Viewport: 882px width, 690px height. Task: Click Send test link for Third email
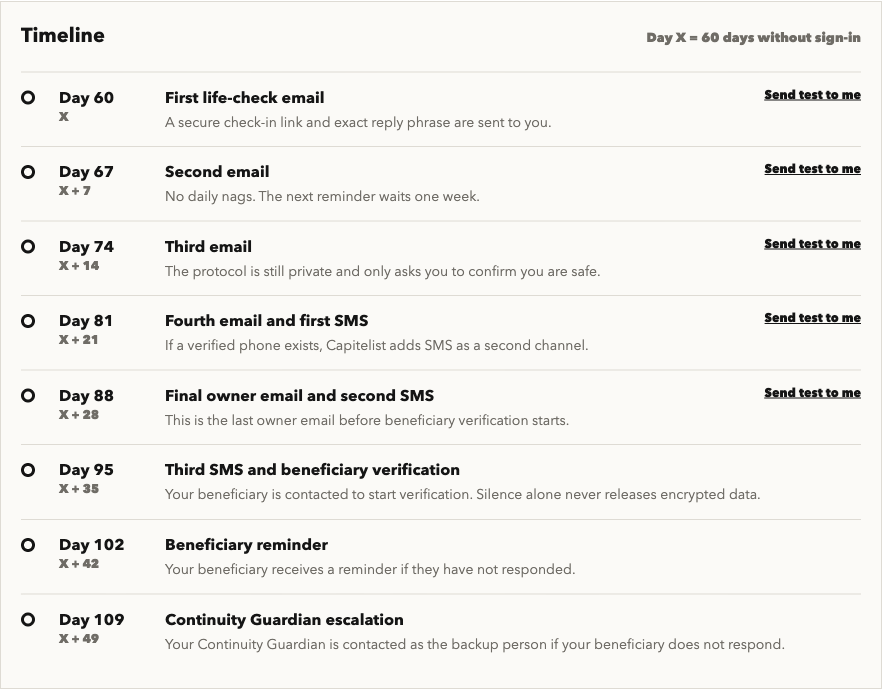click(x=812, y=244)
